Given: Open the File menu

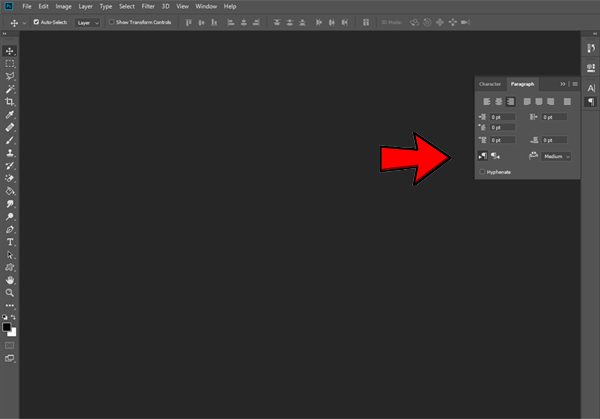Looking at the screenshot, I should pos(27,7).
